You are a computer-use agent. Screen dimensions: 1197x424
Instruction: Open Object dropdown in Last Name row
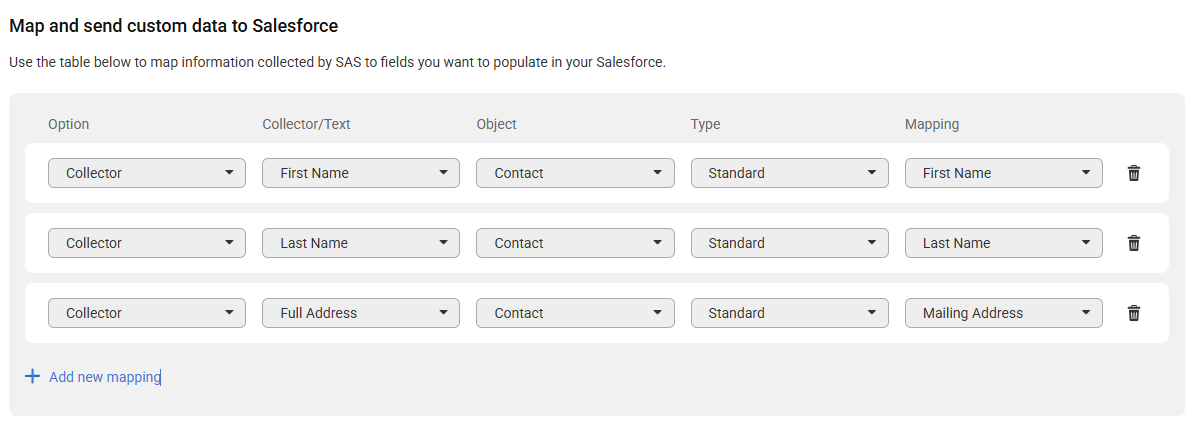pyautogui.click(x=576, y=243)
